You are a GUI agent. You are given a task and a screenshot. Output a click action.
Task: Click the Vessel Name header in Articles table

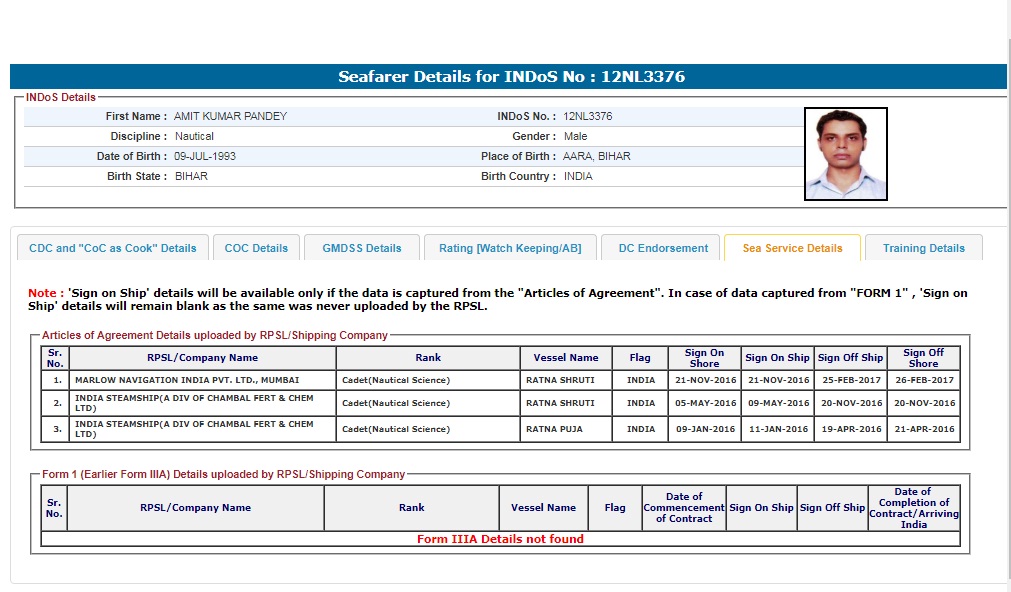pyautogui.click(x=566, y=358)
